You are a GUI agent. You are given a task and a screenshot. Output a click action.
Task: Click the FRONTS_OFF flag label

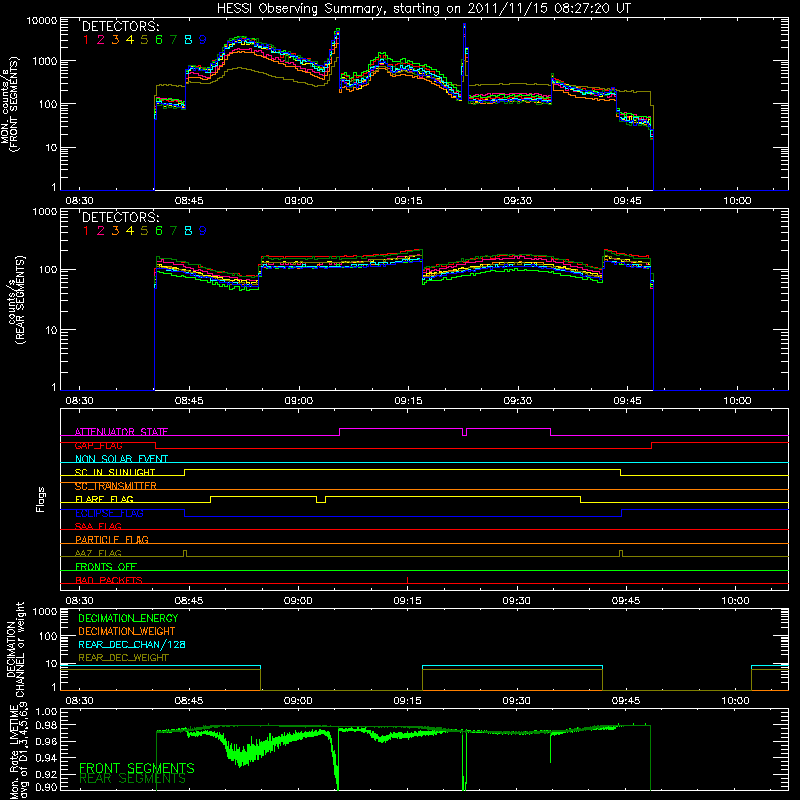click(106, 566)
